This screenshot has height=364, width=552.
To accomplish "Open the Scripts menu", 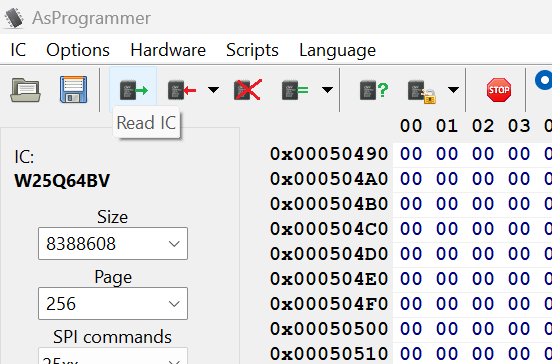I will click(x=252, y=50).
